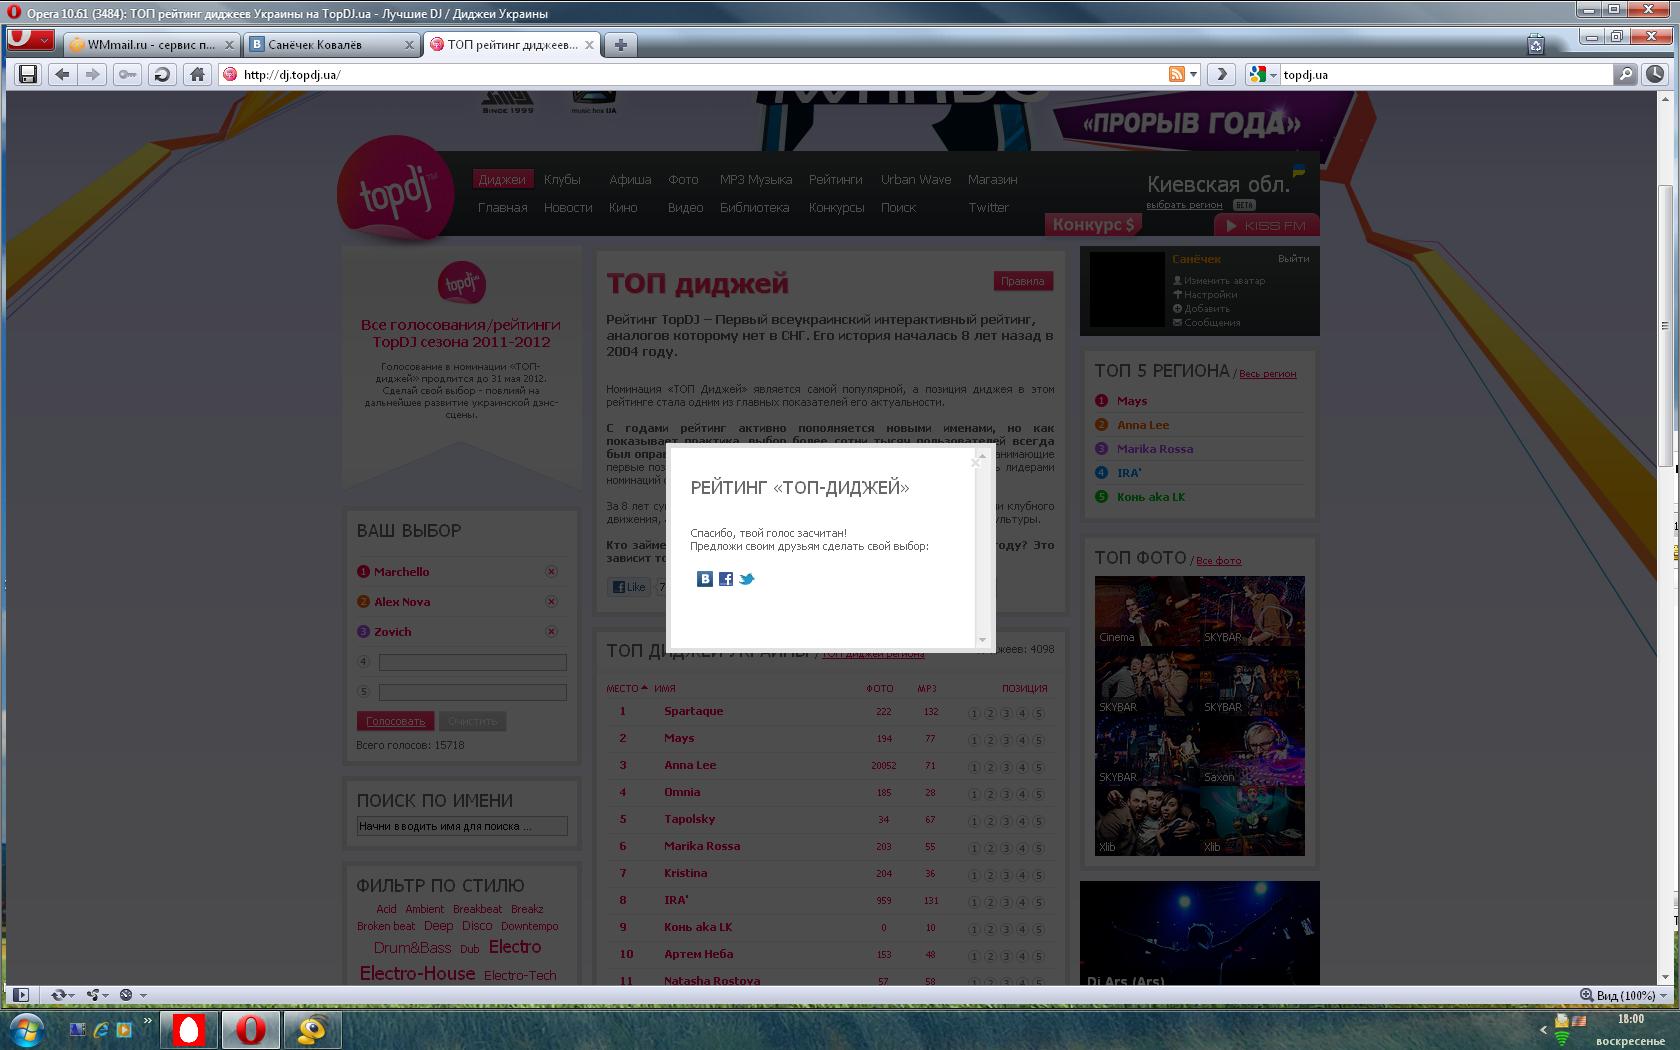Open Spartaque DJ profile link

pyautogui.click(x=694, y=711)
